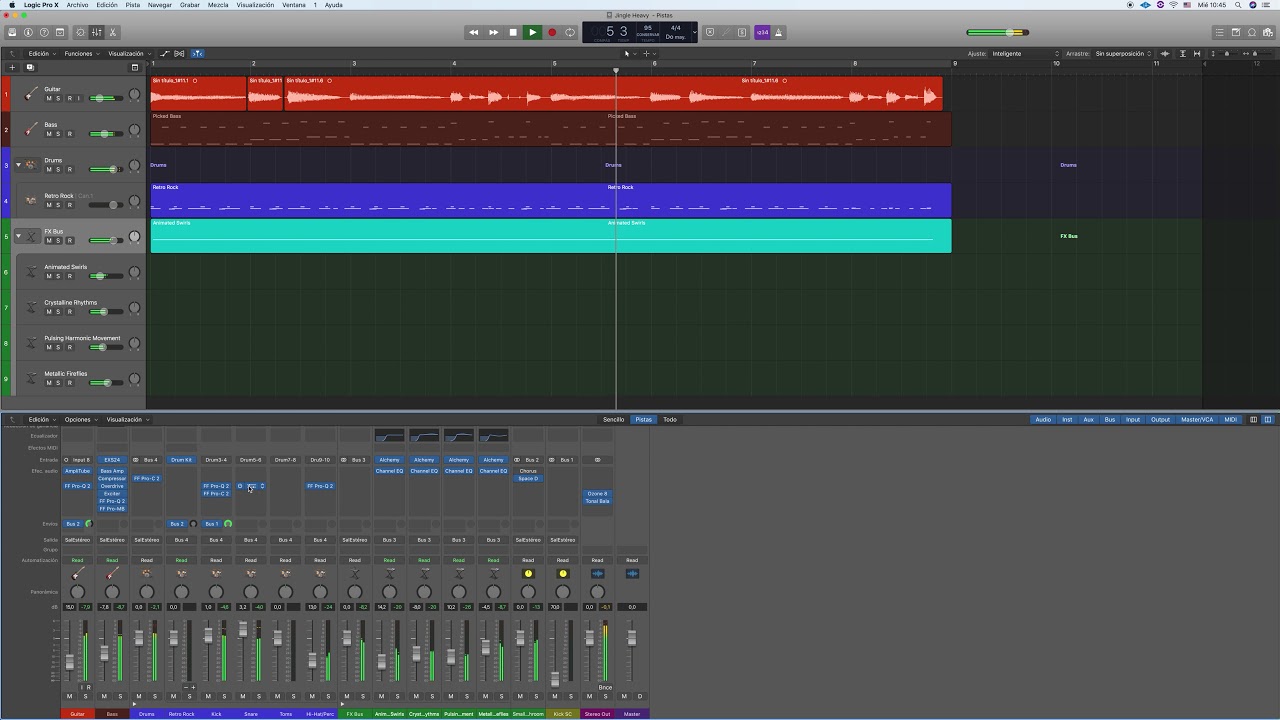Viewport: 1280px width, 720px height.
Task: Open the tracks Edición dropdown menu
Action: coord(41,53)
